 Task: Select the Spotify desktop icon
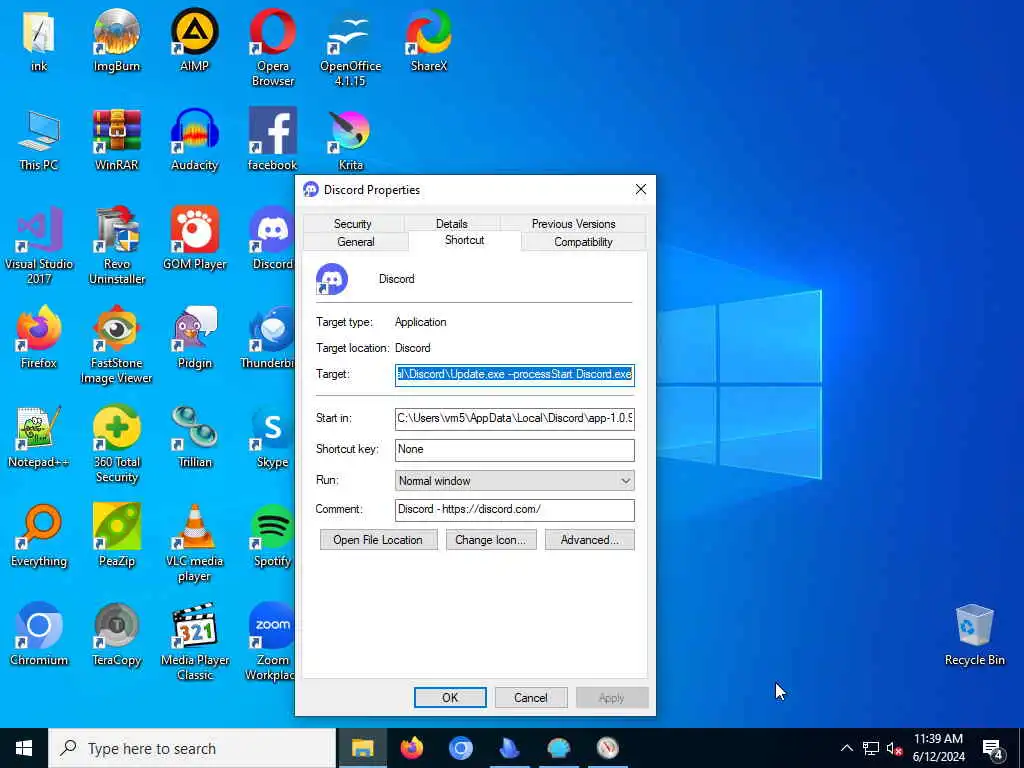tap(272, 536)
